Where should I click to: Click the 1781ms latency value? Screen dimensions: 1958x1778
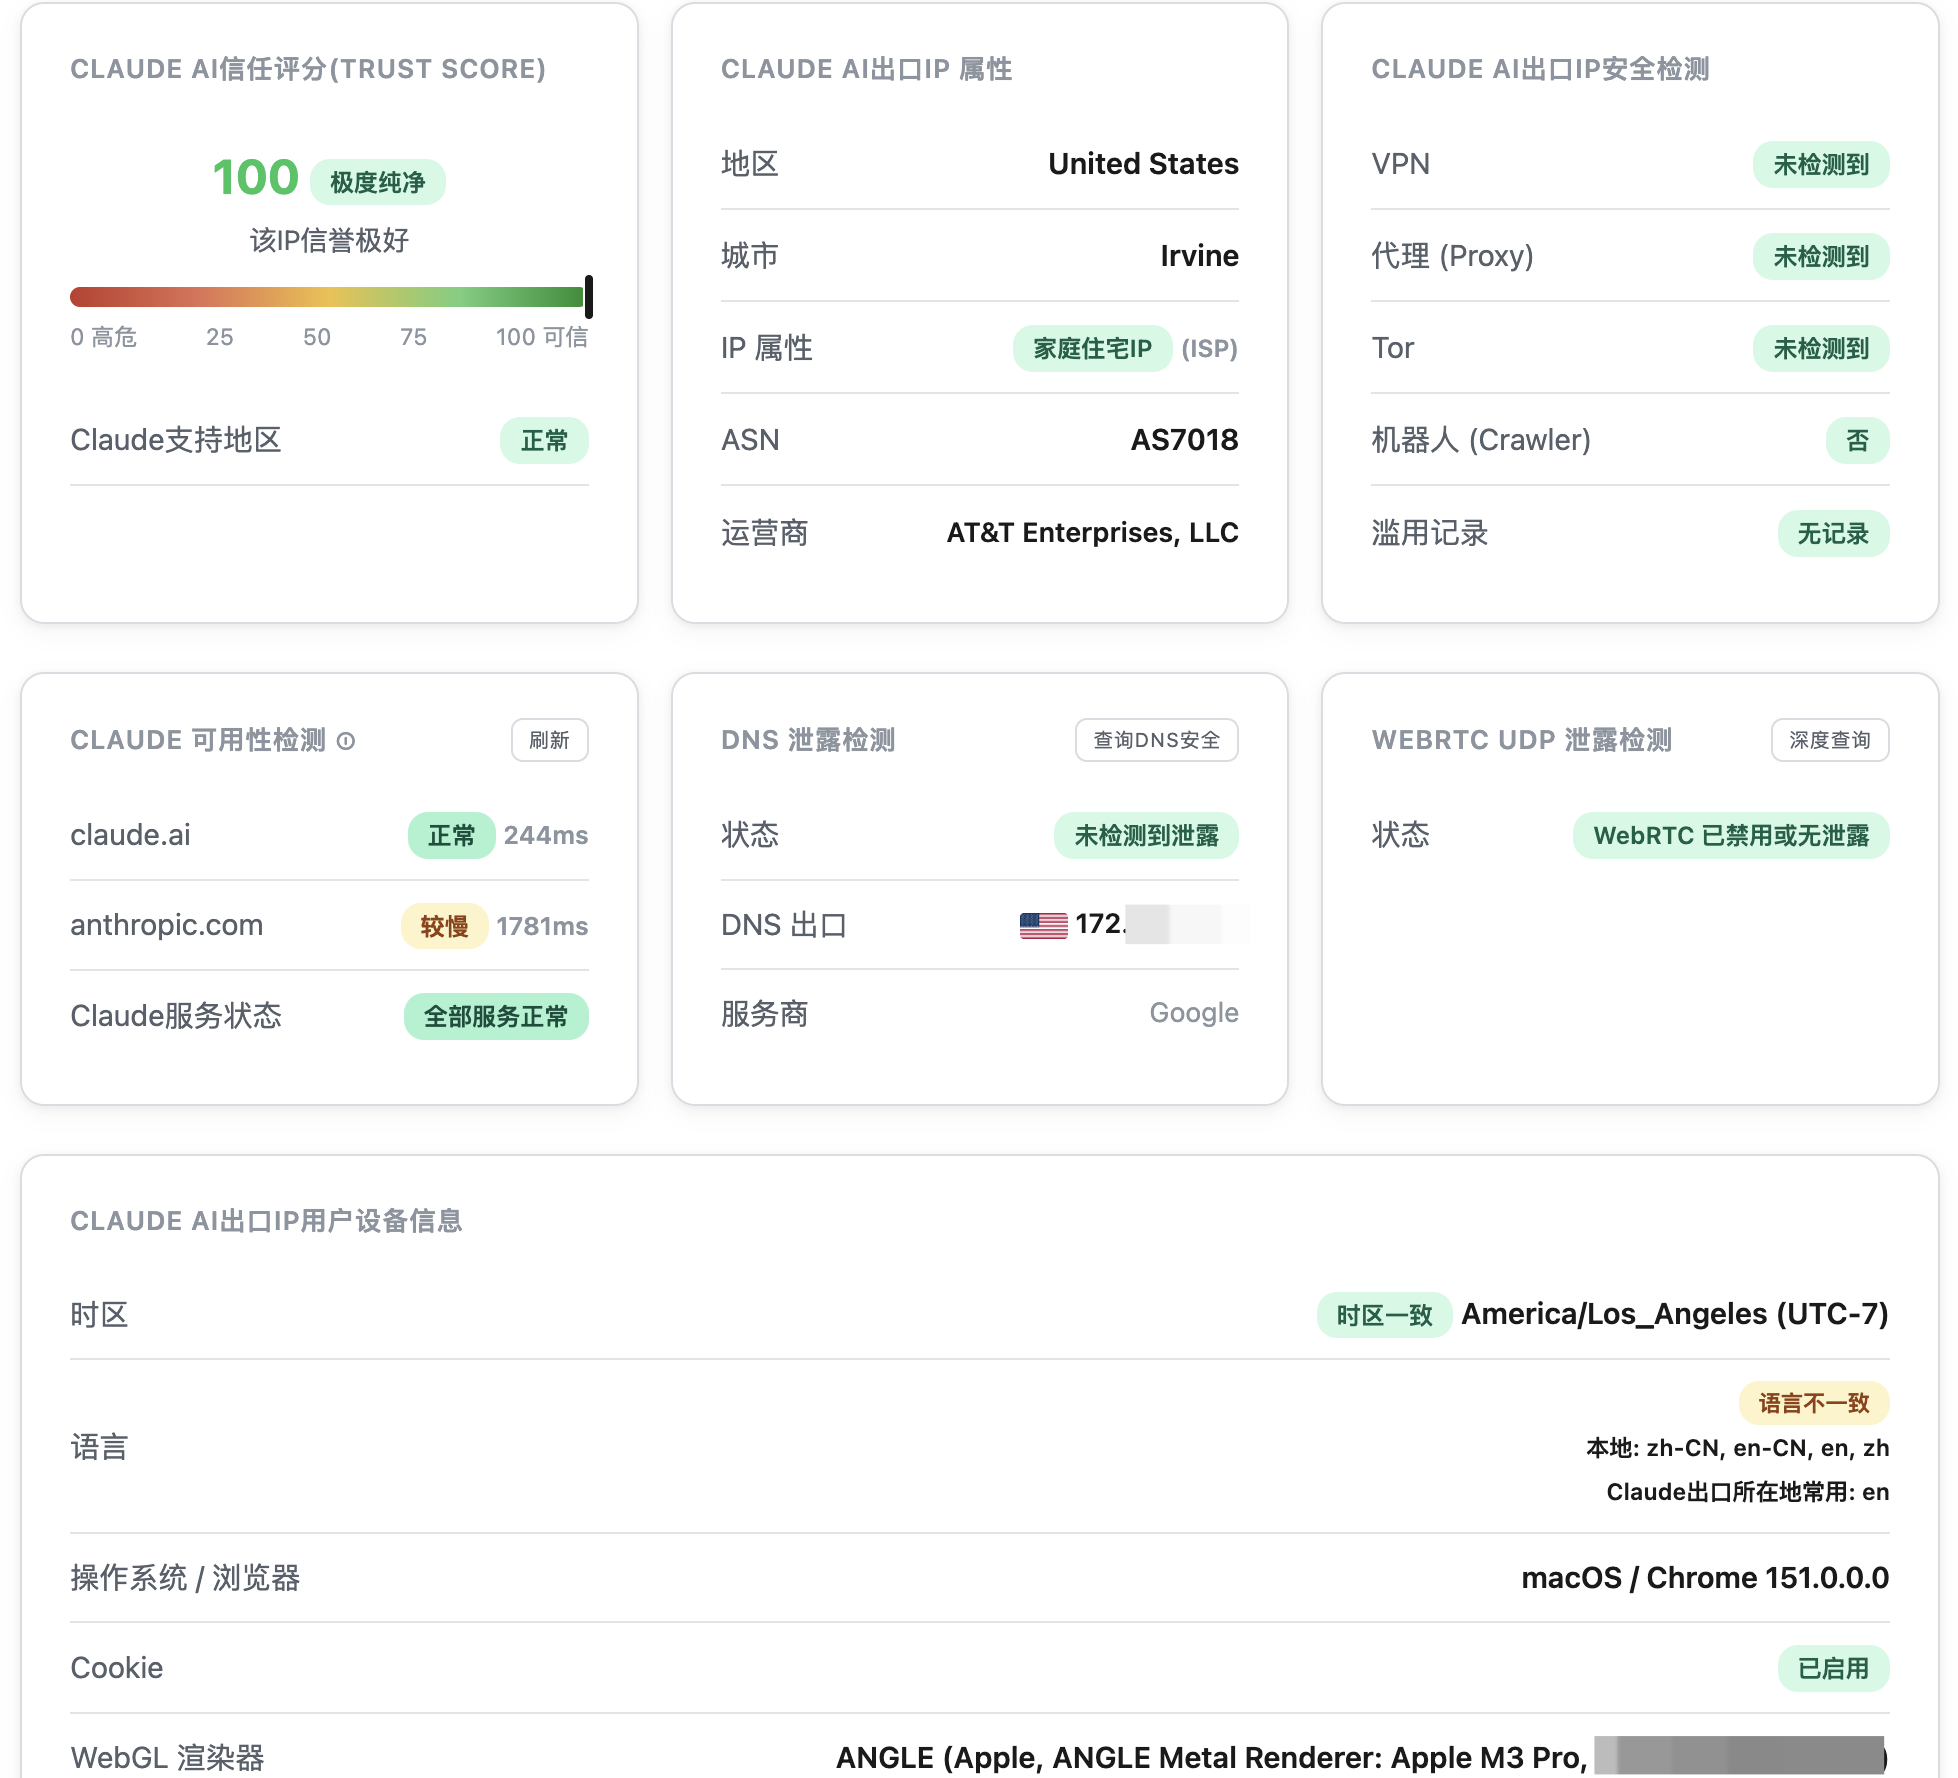(x=542, y=926)
